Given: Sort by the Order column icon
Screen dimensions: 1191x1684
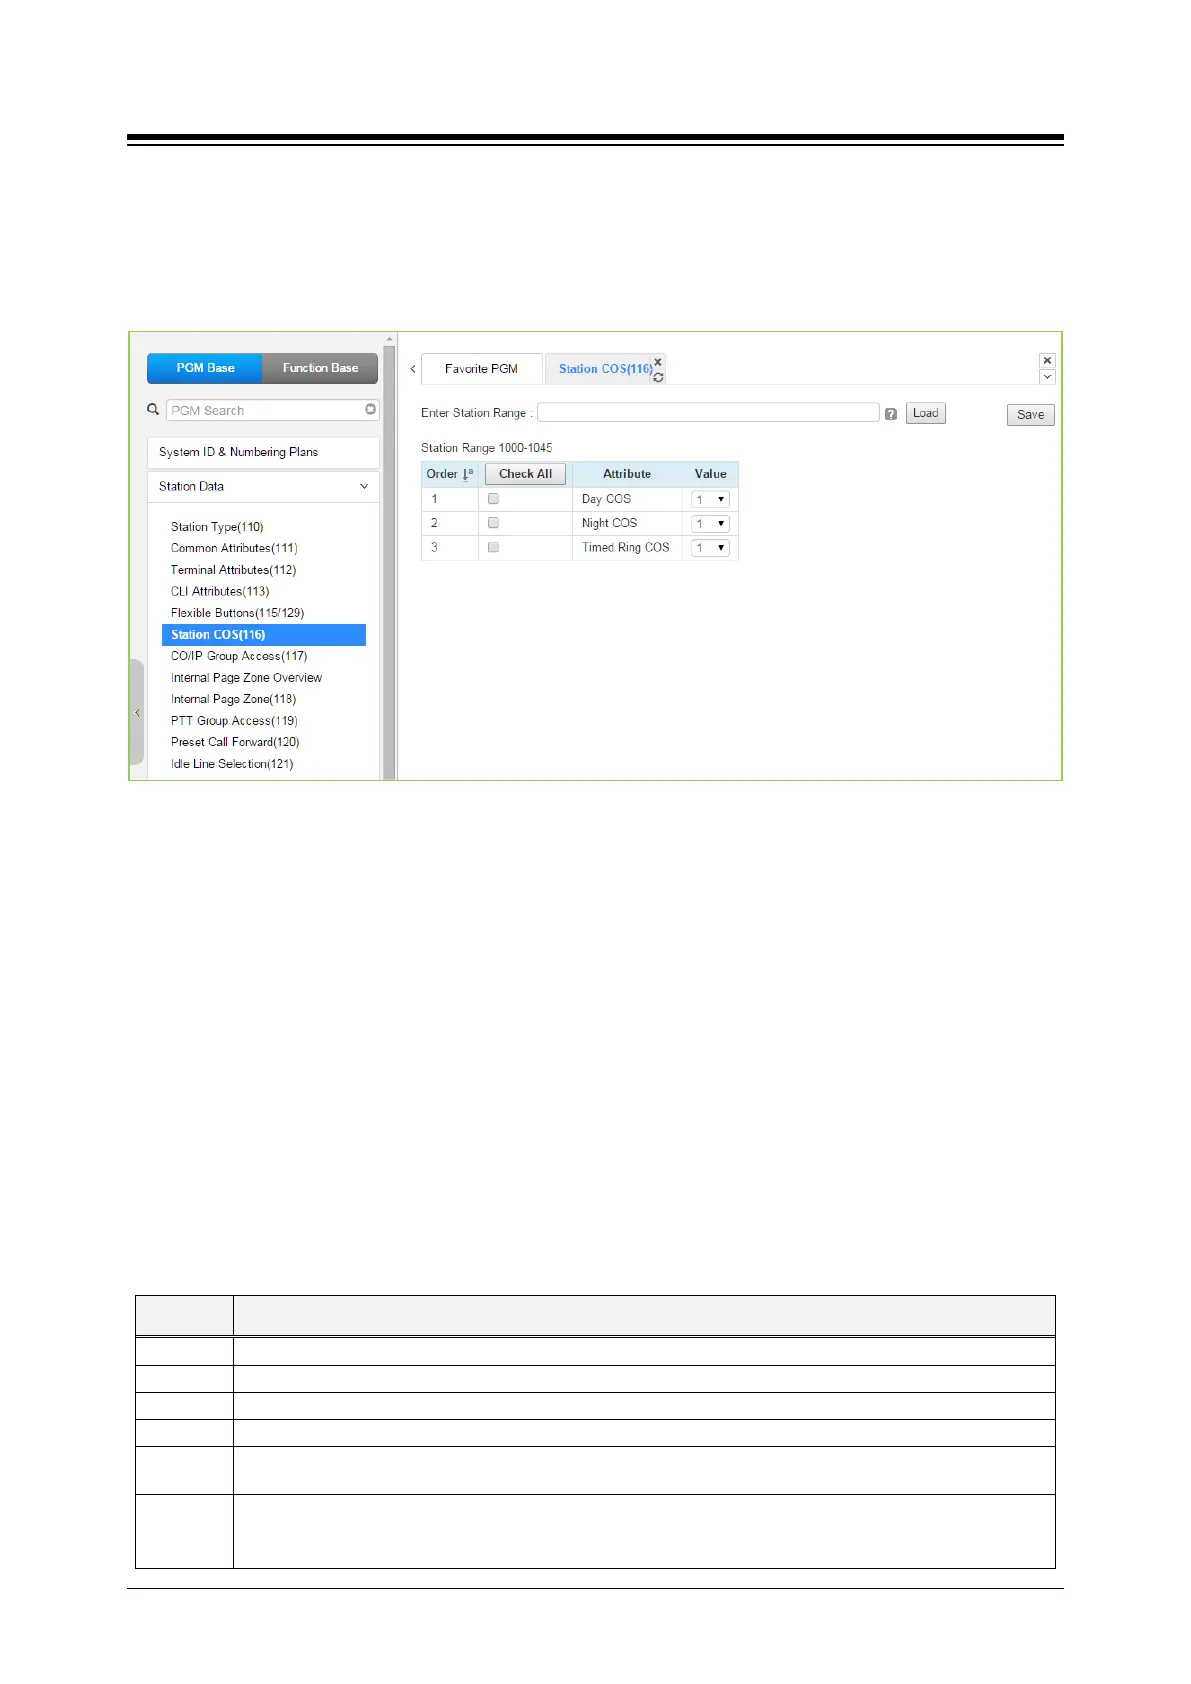Looking at the screenshot, I should pyautogui.click(x=467, y=474).
